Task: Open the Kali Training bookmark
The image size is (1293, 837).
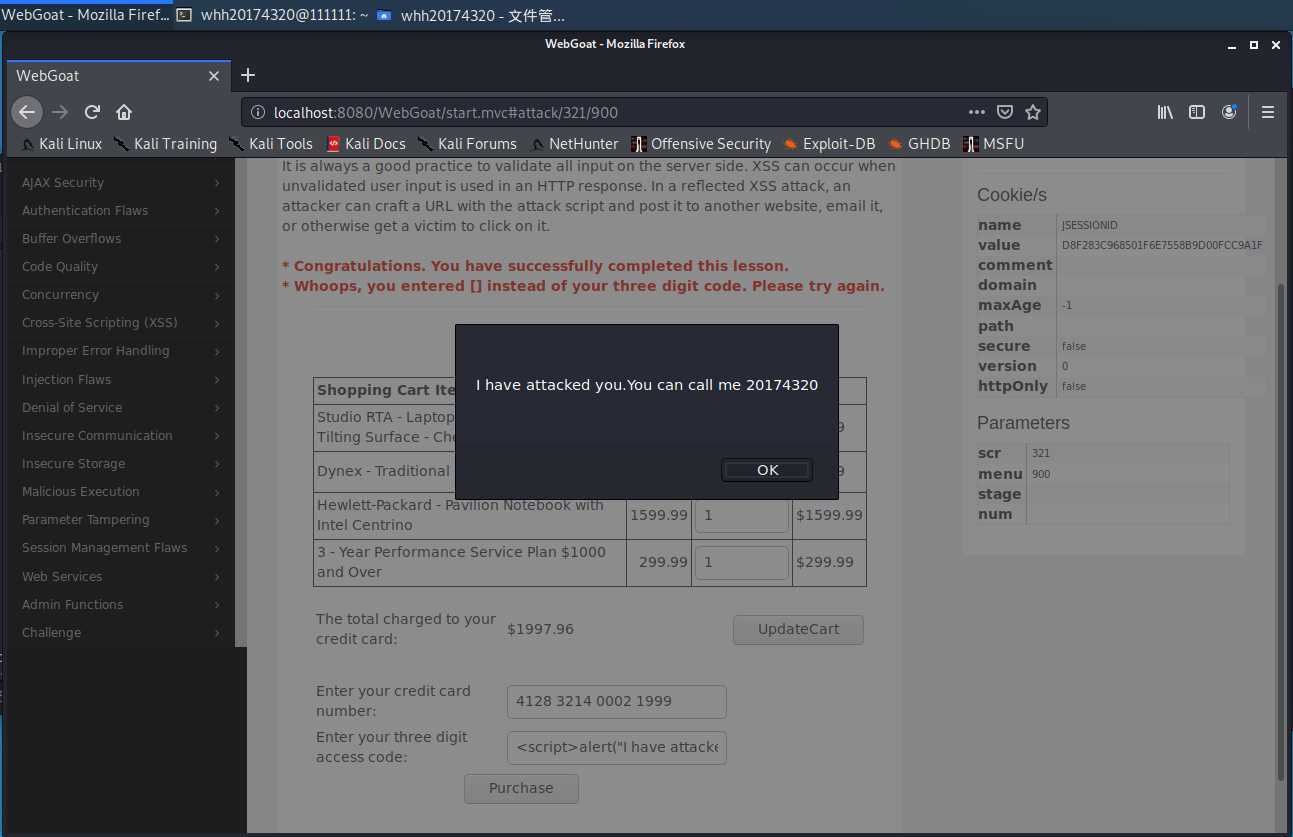Action: click(165, 144)
